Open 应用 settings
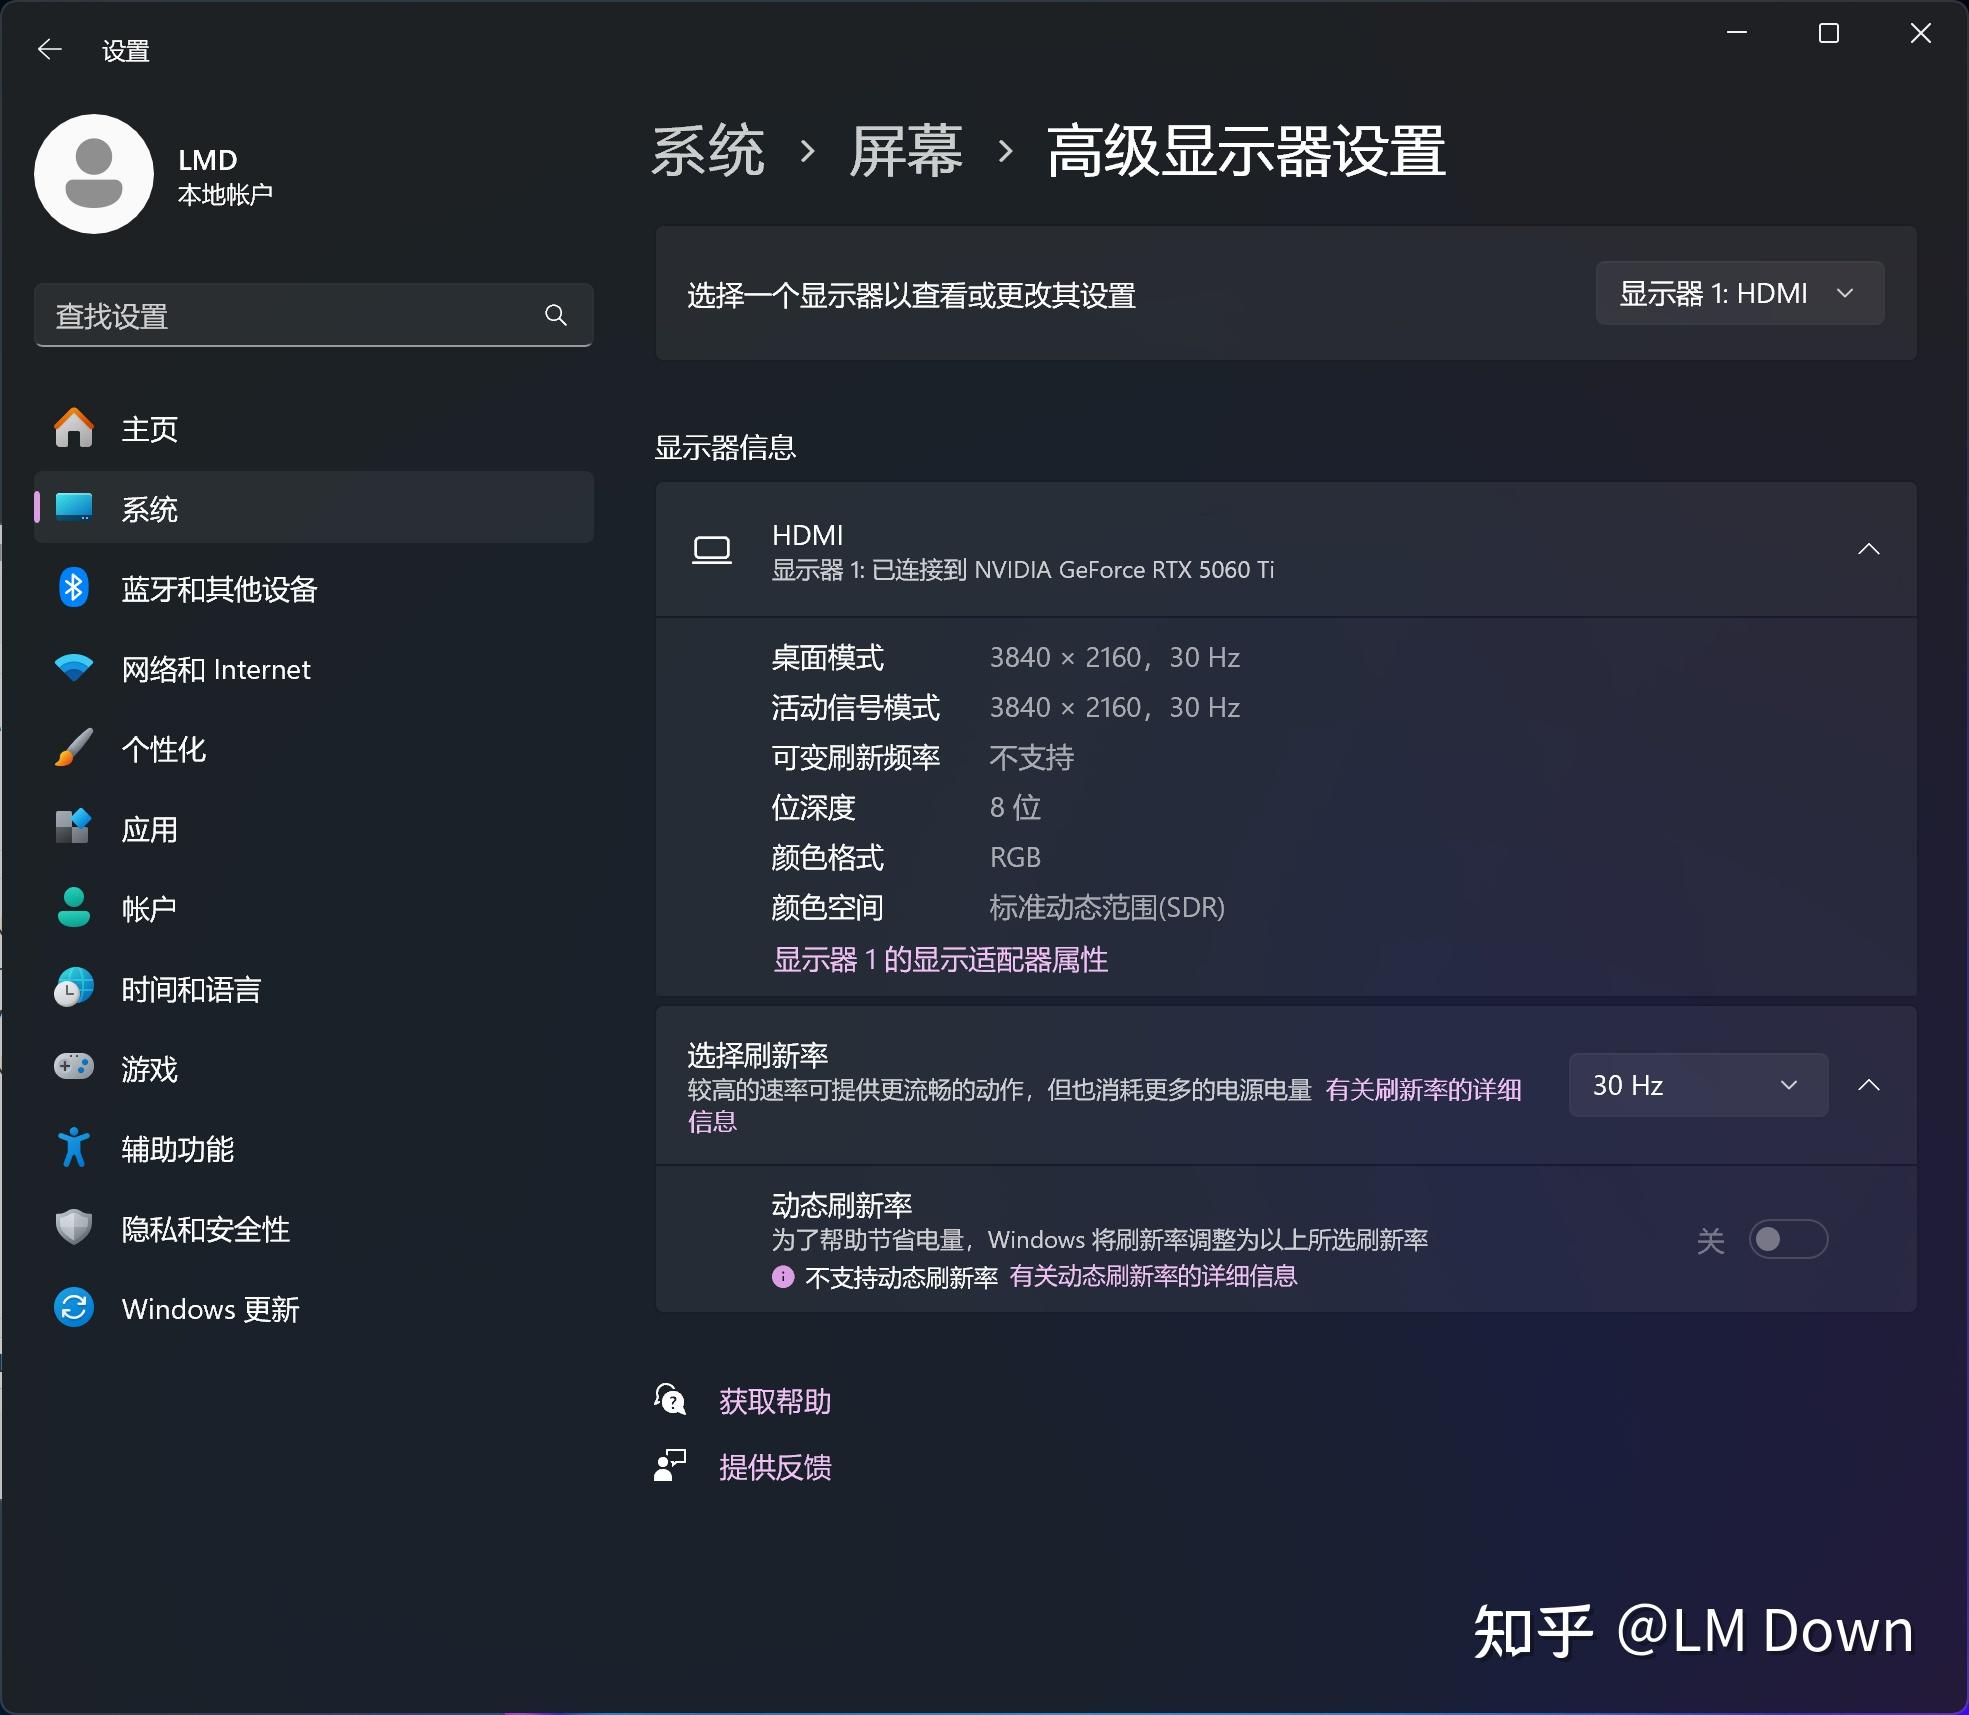Screen dimensions: 1969x1715 point(150,828)
